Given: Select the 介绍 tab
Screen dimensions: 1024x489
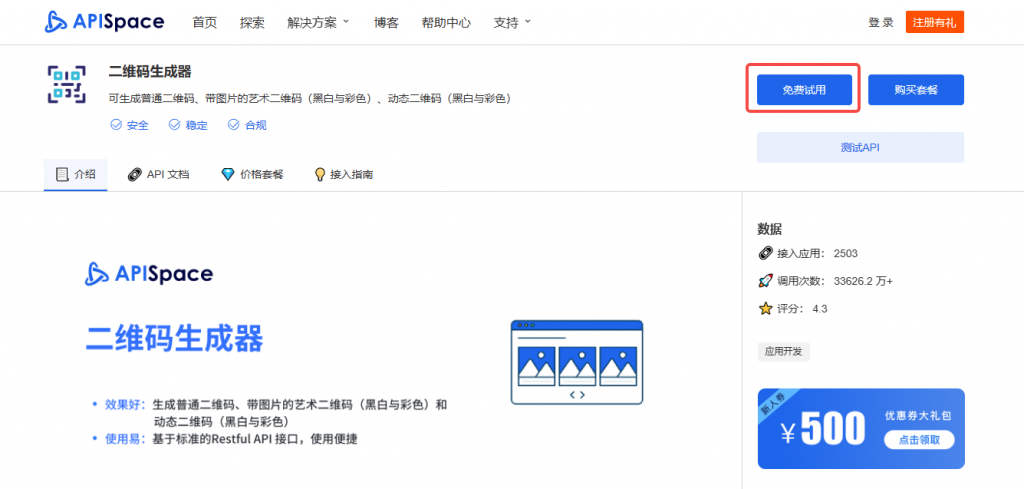Looking at the screenshot, I should pyautogui.click(x=77, y=174).
